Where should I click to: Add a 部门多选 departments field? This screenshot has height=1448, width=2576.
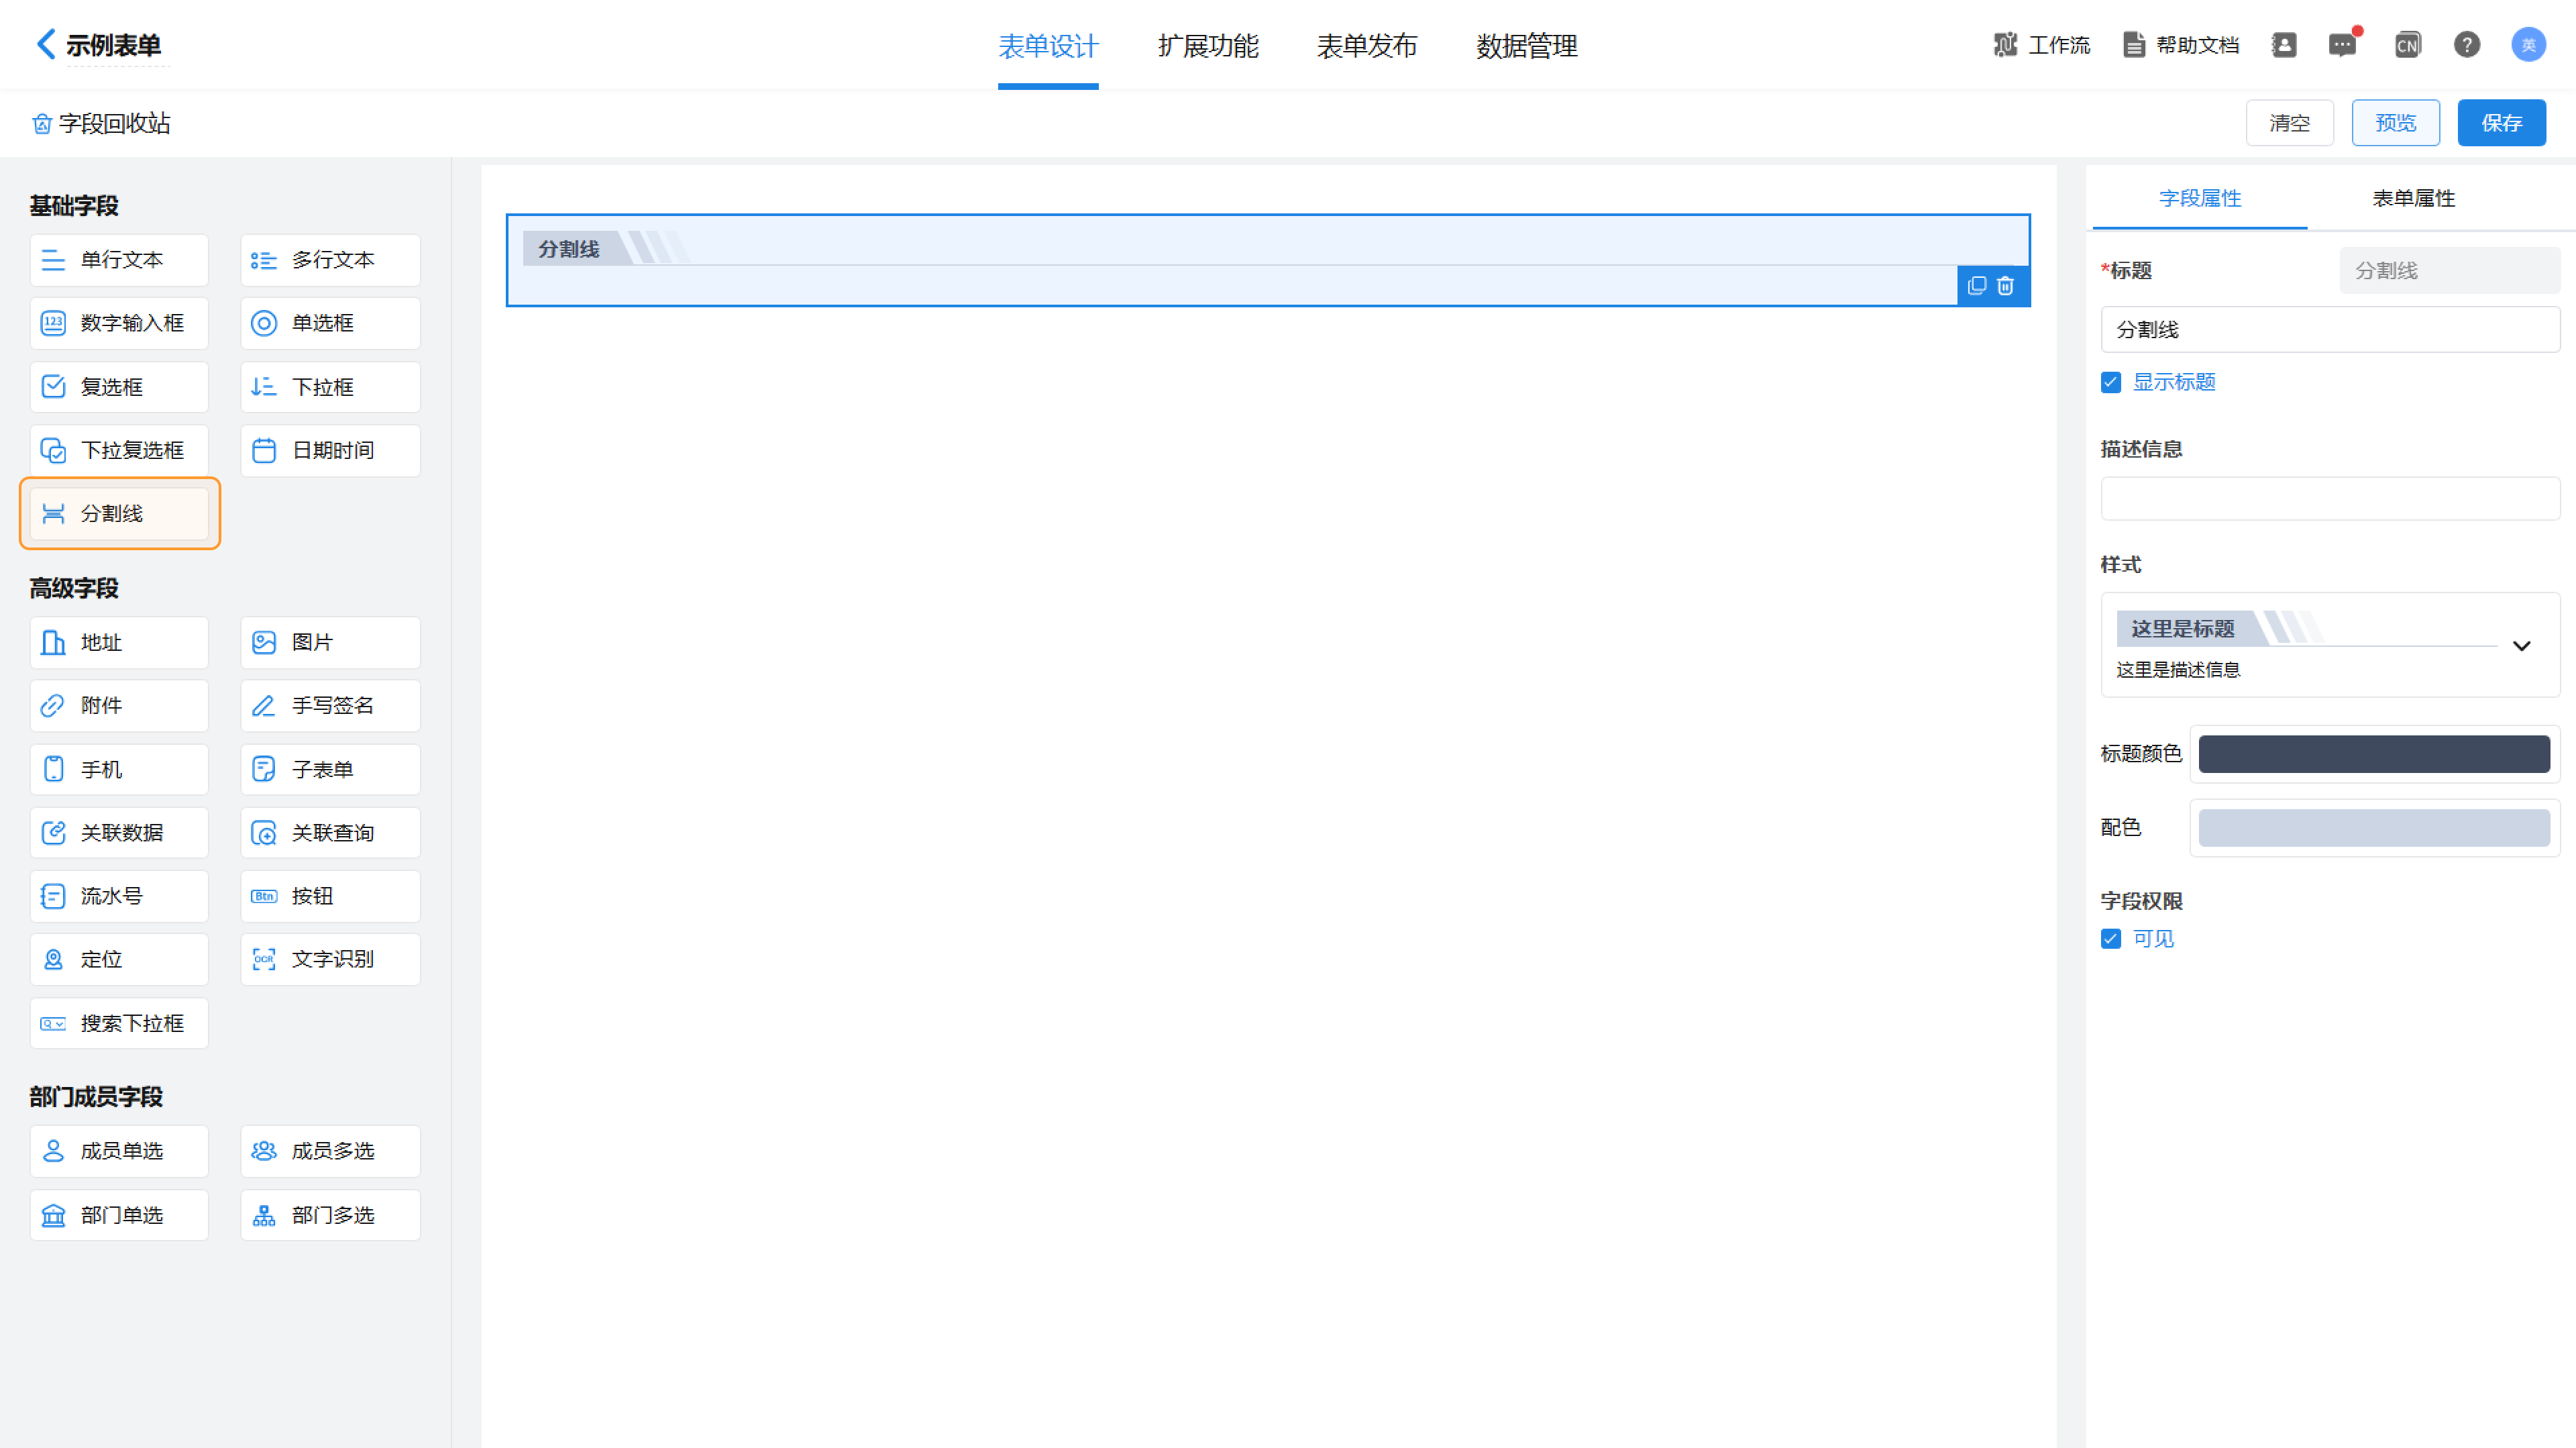pos(330,1215)
